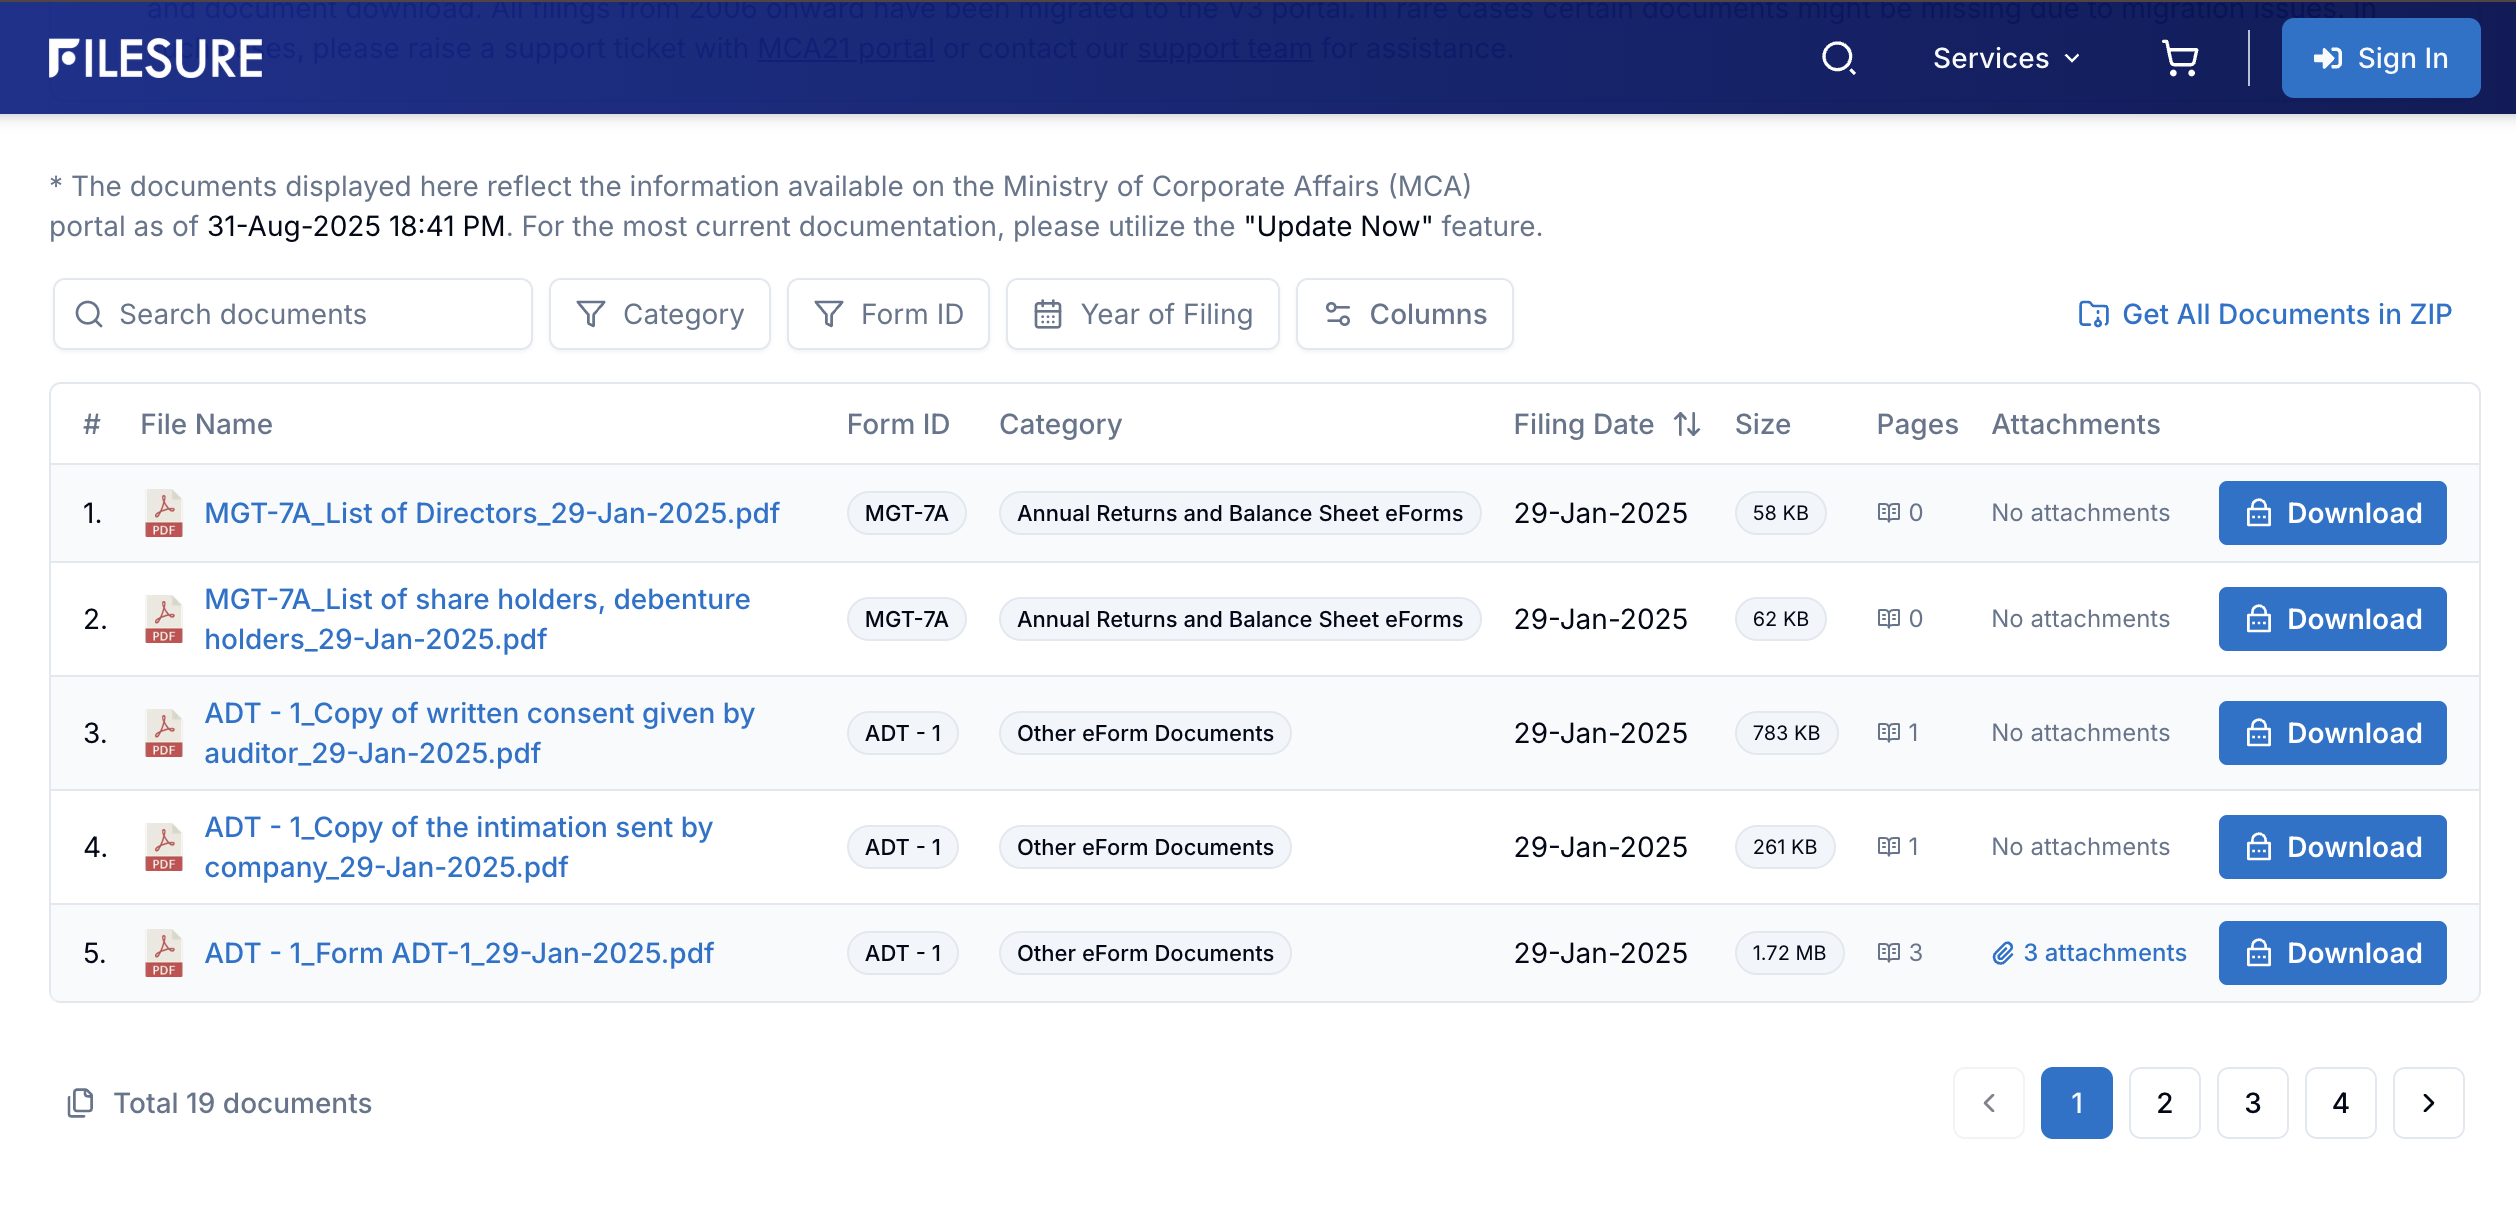
Task: Open the Year of Filing picker
Action: click(1142, 314)
